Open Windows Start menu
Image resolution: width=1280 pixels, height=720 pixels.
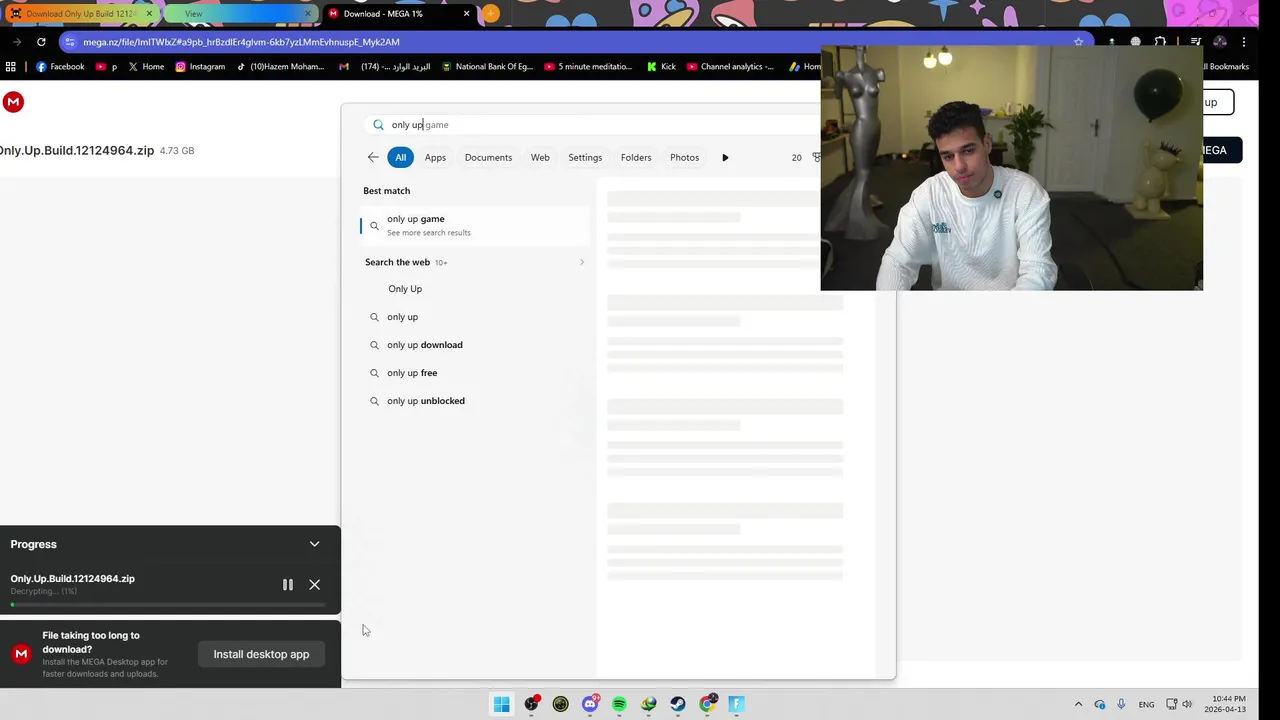coord(502,704)
